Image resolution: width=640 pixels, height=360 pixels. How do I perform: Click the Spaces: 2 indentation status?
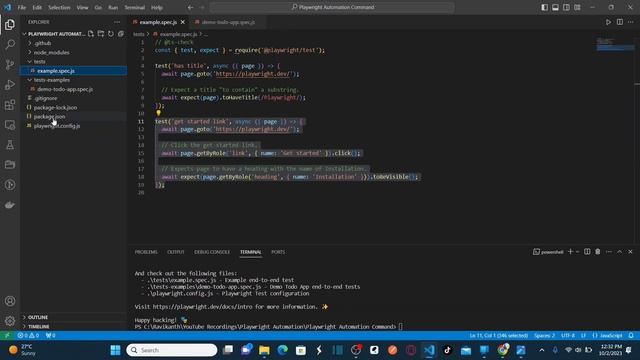coord(544,336)
